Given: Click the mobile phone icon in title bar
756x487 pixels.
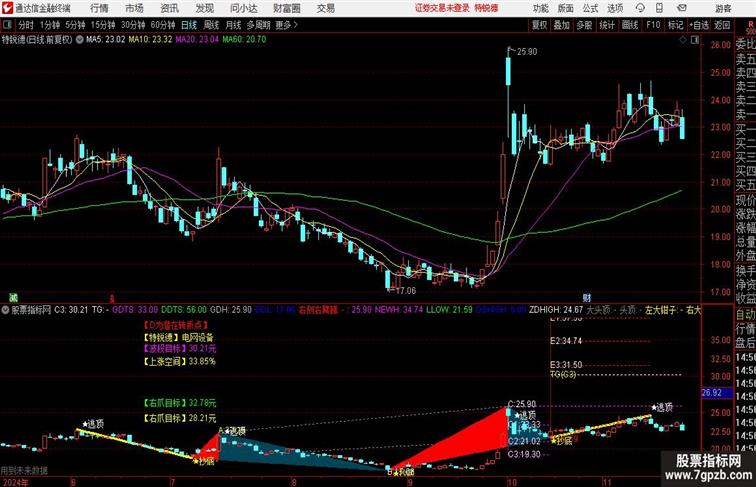Looking at the screenshot, I should 660,8.
